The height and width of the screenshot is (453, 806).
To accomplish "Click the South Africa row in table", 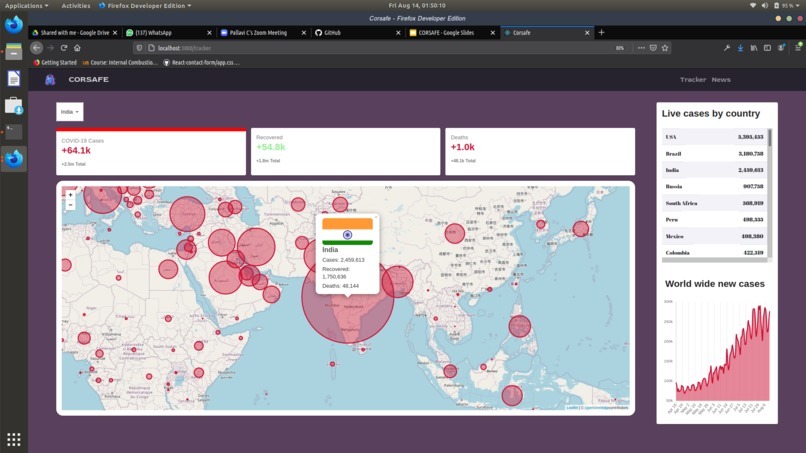I will pyautogui.click(x=715, y=203).
